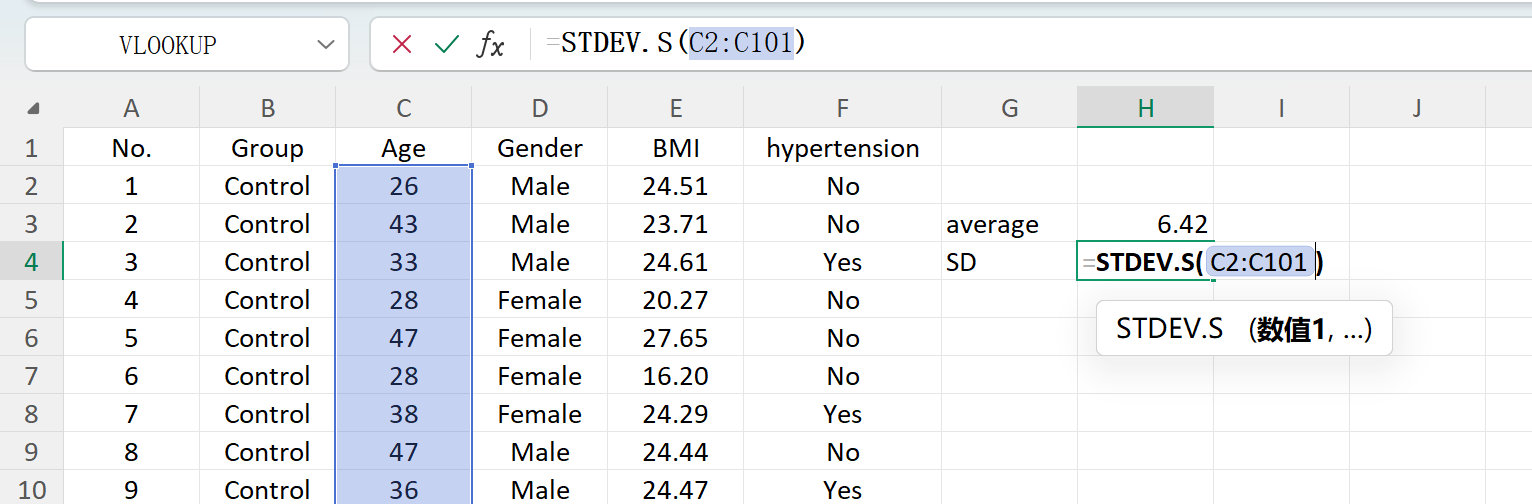Image resolution: width=1532 pixels, height=504 pixels.
Task: Click the age cell with 36
Action: click(404, 489)
